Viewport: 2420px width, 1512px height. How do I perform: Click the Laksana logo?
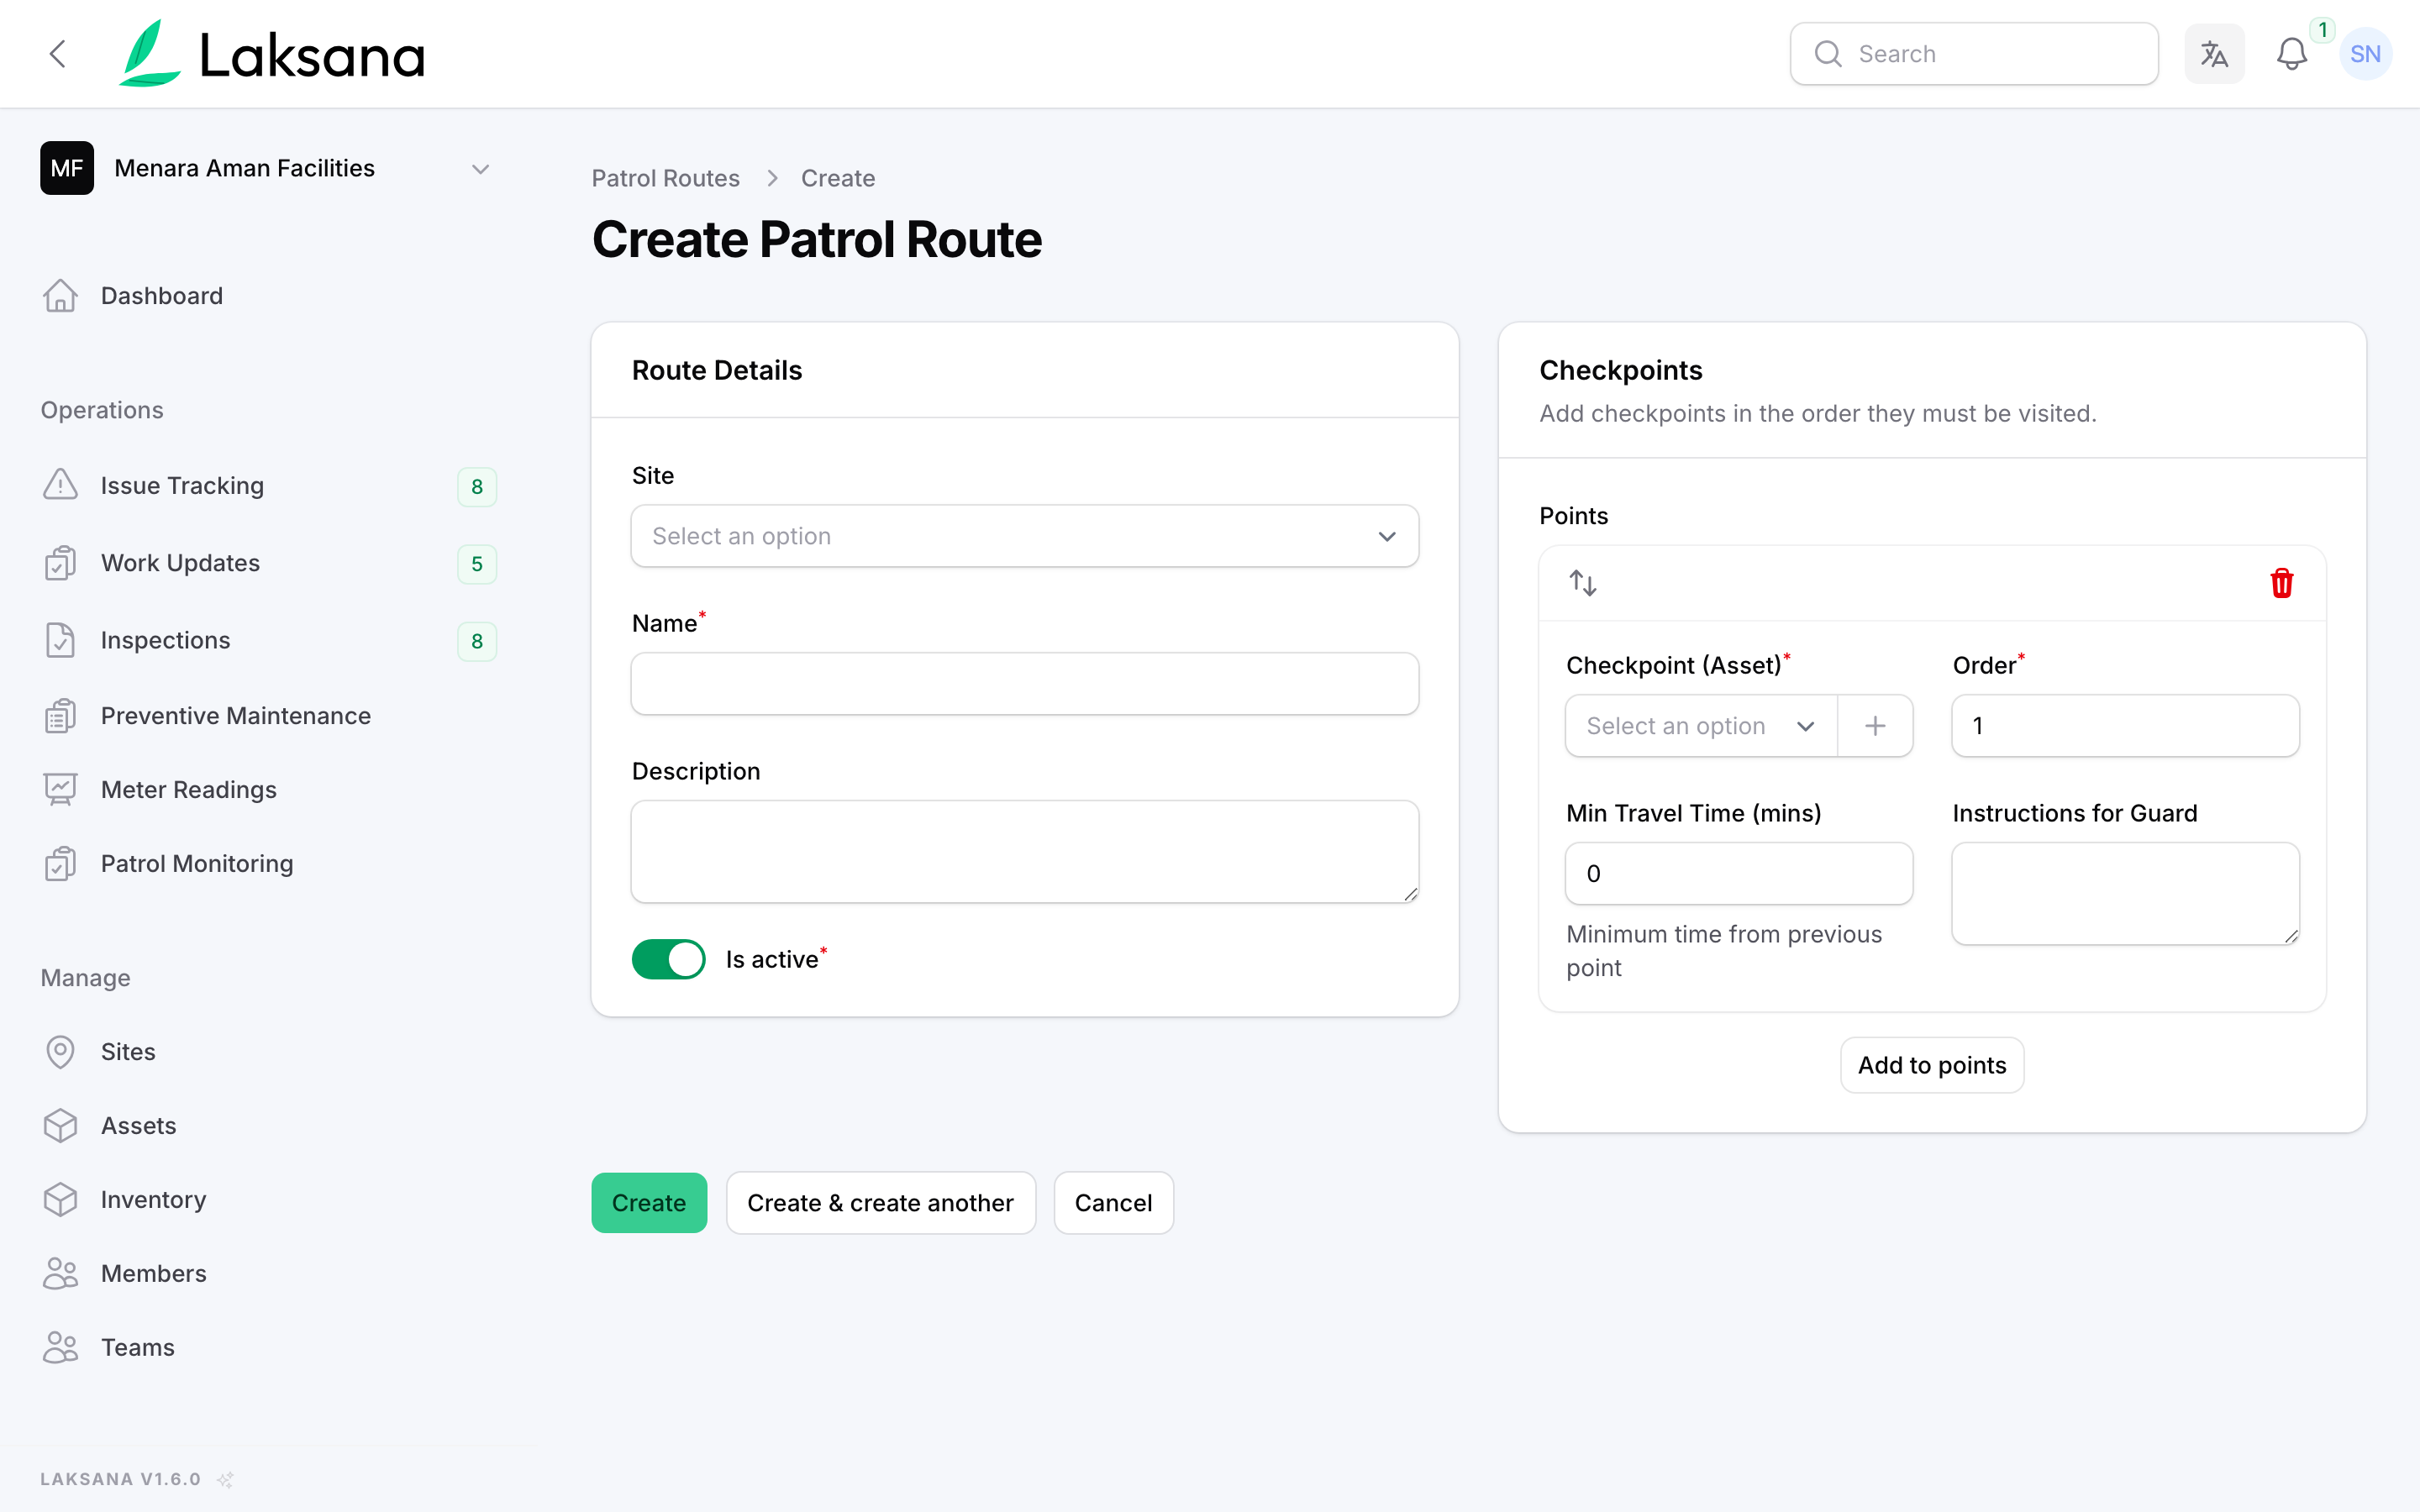(x=272, y=54)
